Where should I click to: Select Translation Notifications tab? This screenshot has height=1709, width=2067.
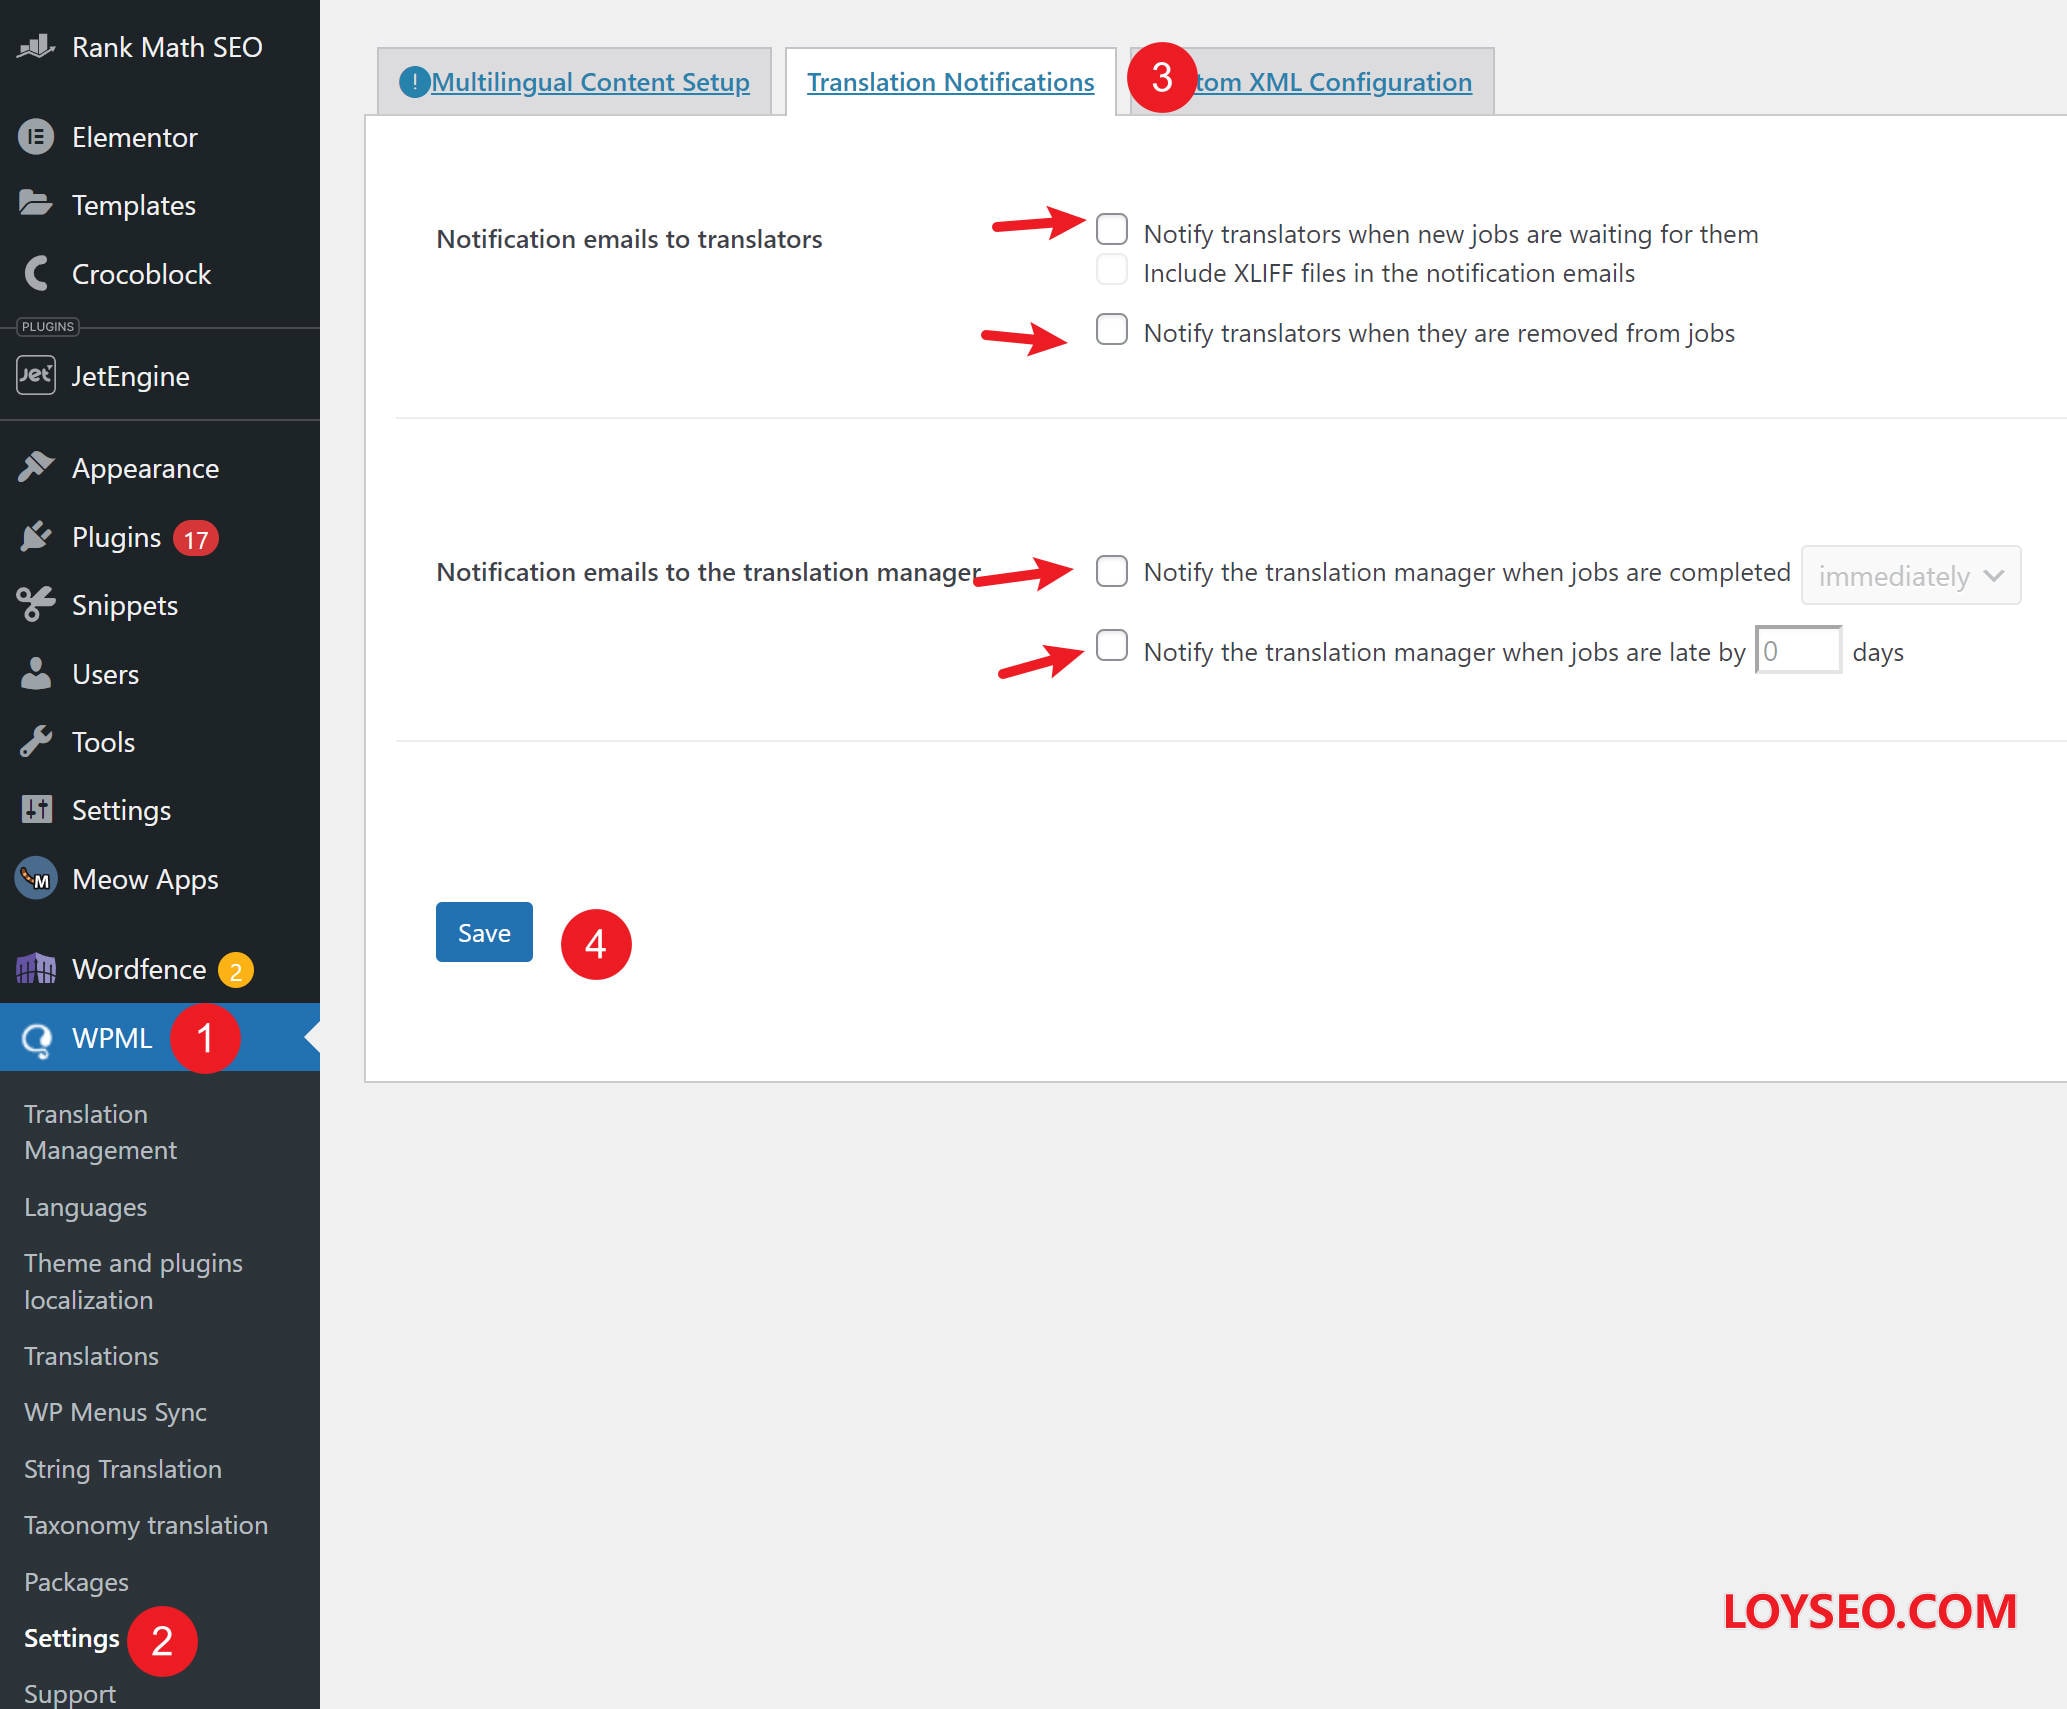[953, 81]
